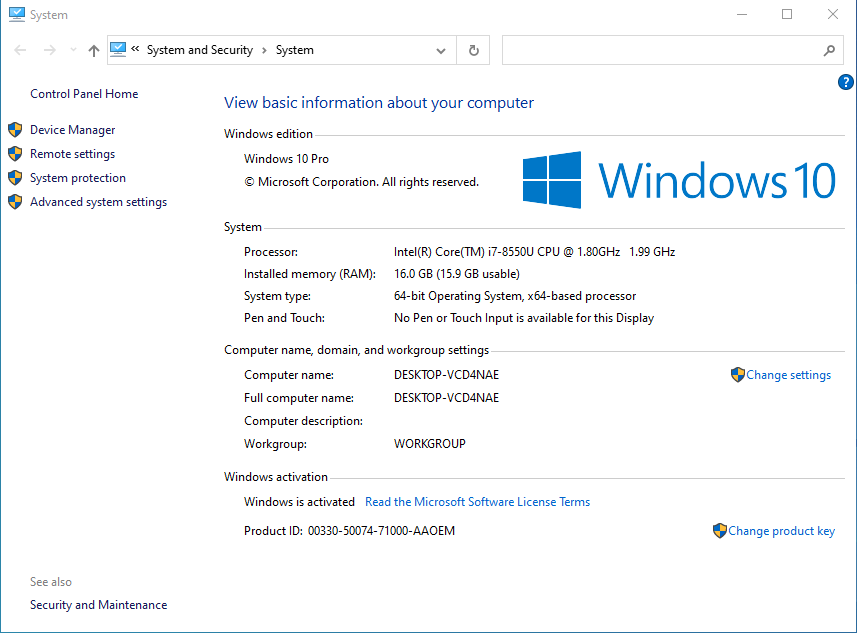Refresh the System page
The height and width of the screenshot is (633, 857).
(473, 50)
